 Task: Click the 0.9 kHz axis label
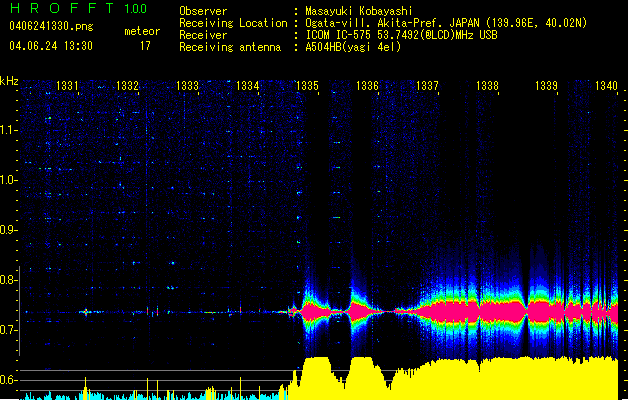8,230
